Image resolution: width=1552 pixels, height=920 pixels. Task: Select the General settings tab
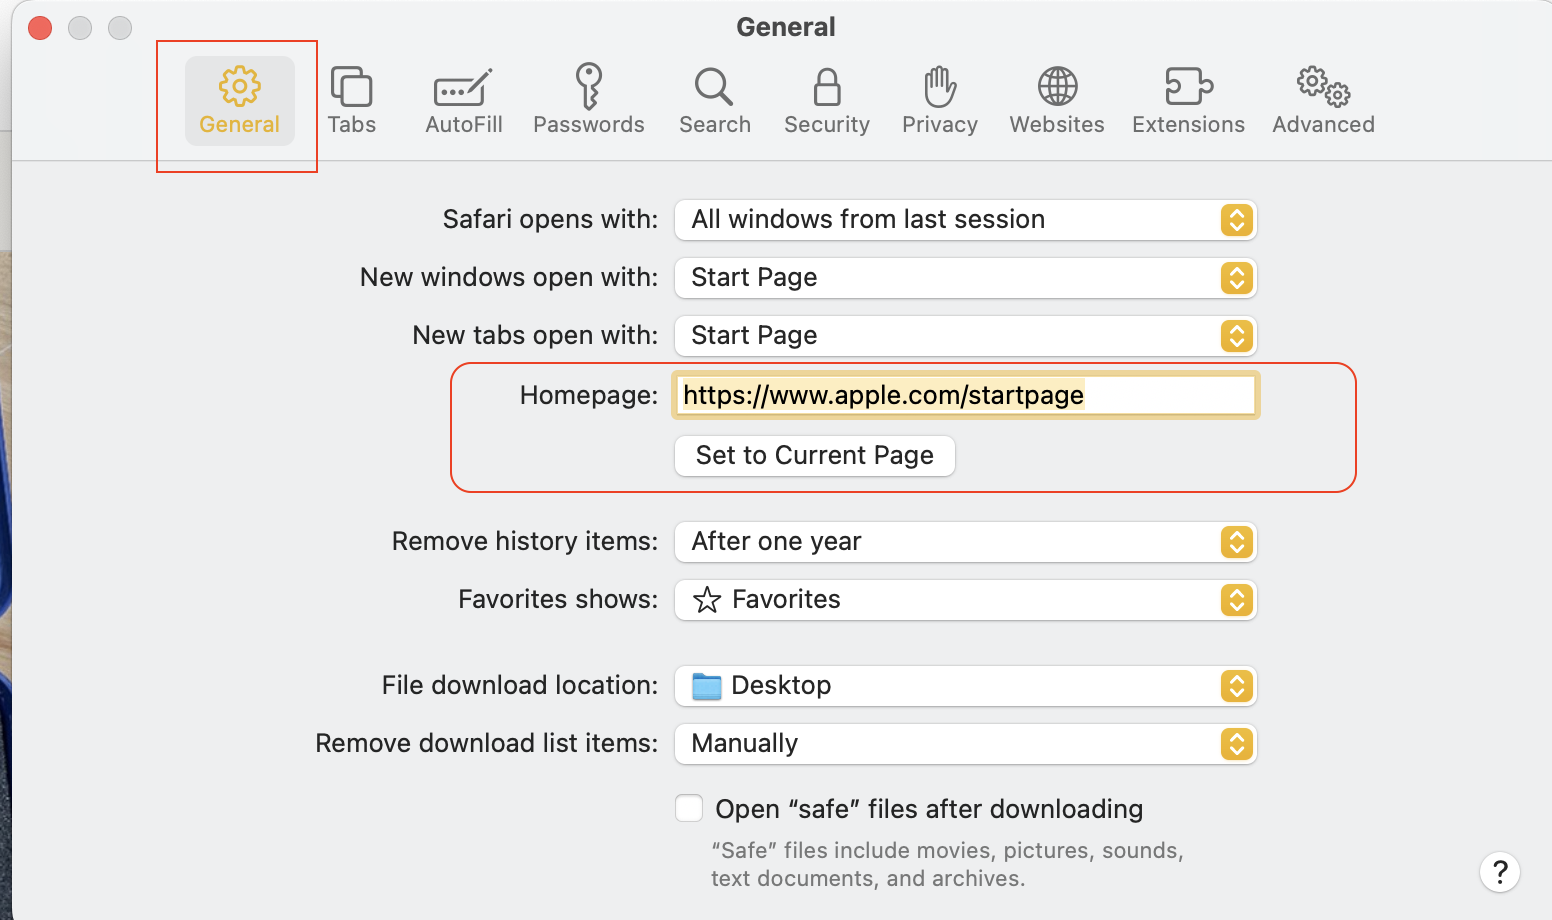pos(239,100)
